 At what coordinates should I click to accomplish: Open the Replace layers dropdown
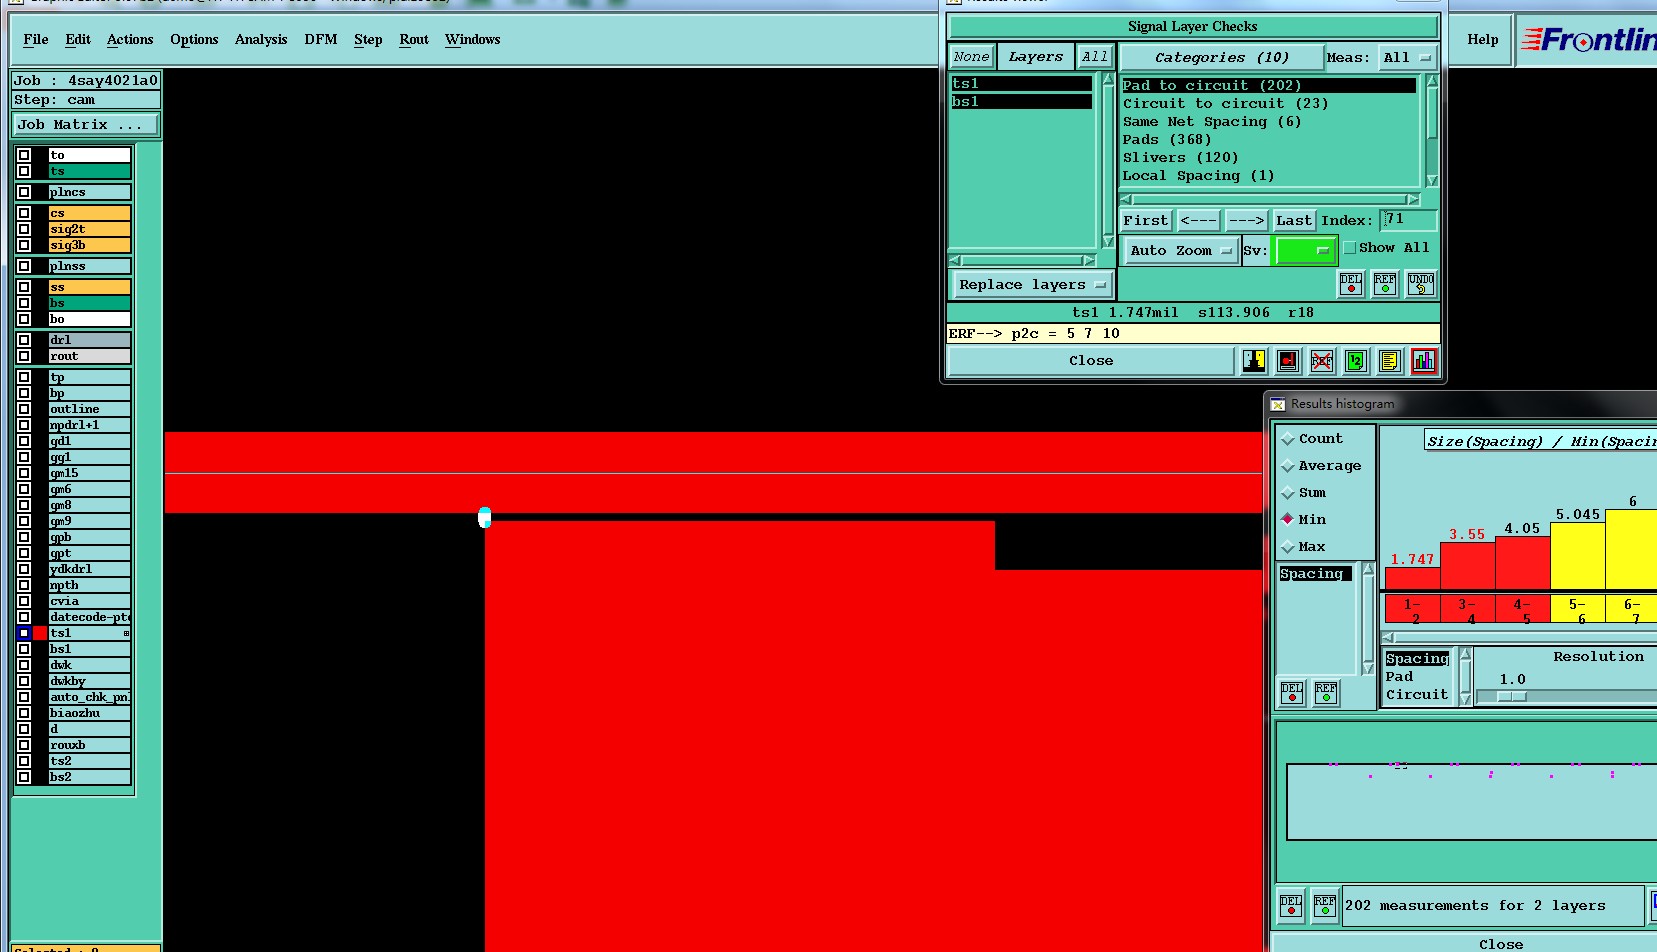[1032, 285]
